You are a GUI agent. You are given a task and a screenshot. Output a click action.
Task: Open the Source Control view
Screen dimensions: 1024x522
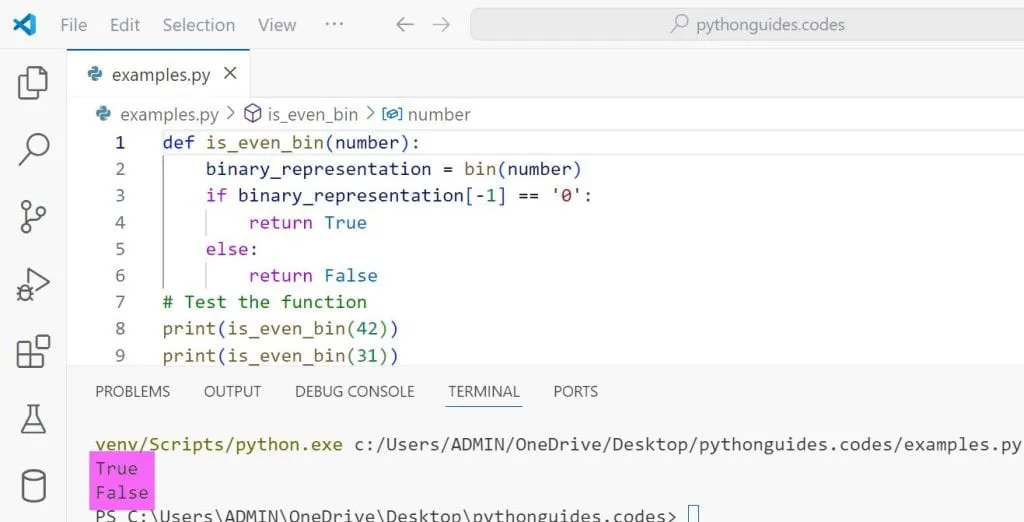point(33,216)
